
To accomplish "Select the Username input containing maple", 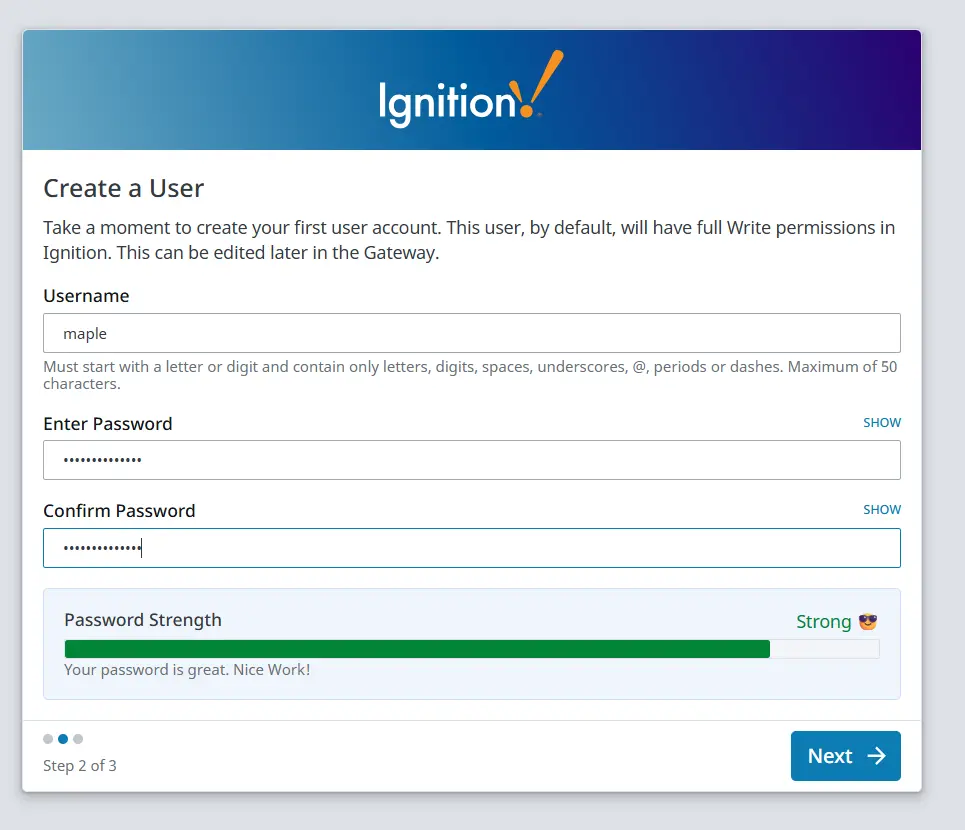I will click(470, 333).
